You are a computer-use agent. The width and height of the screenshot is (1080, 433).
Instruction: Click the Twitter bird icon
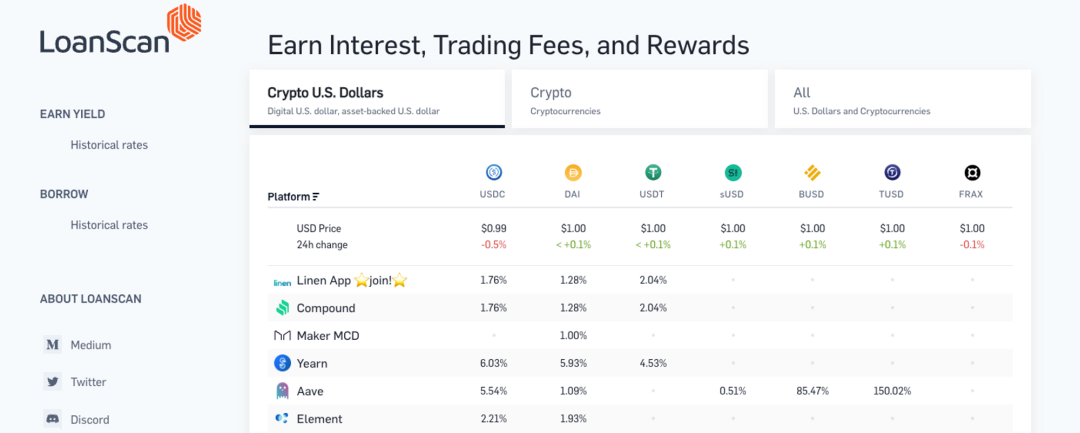52,382
